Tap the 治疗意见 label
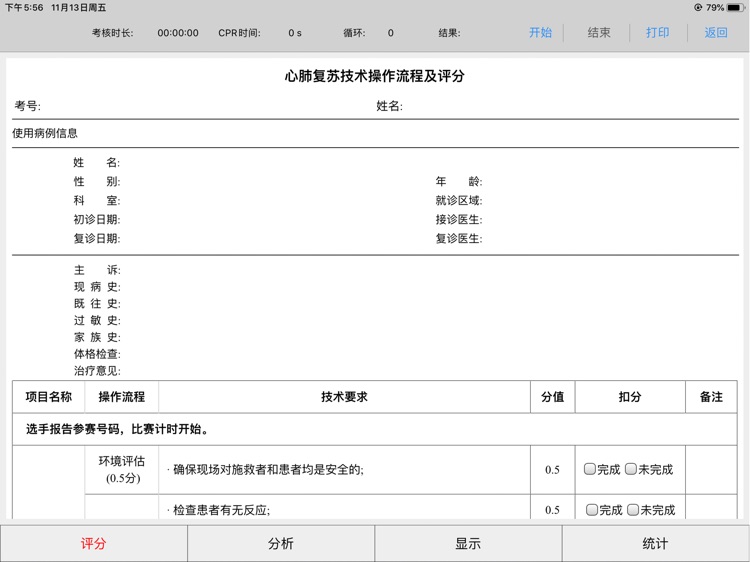750x562 pixels. [x=97, y=371]
